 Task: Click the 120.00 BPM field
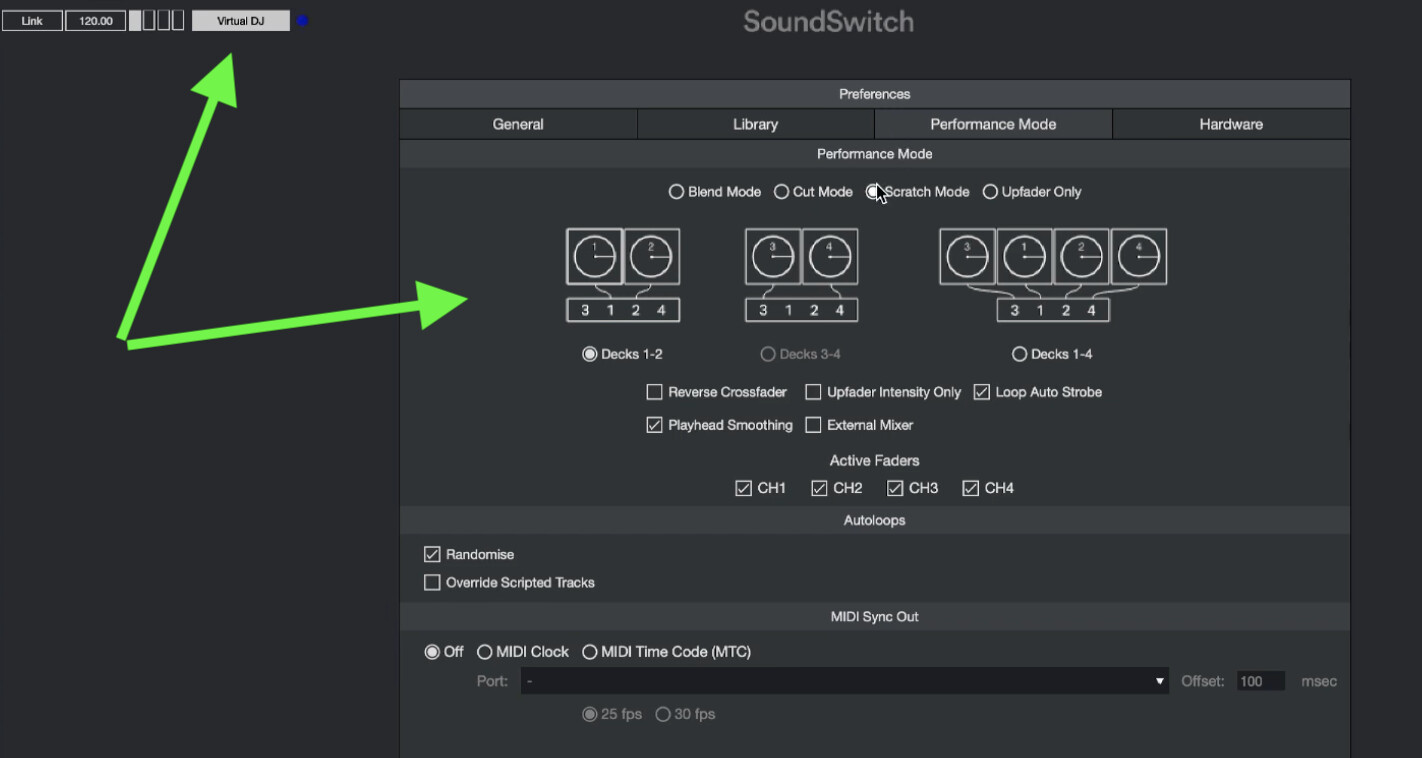tap(96, 21)
